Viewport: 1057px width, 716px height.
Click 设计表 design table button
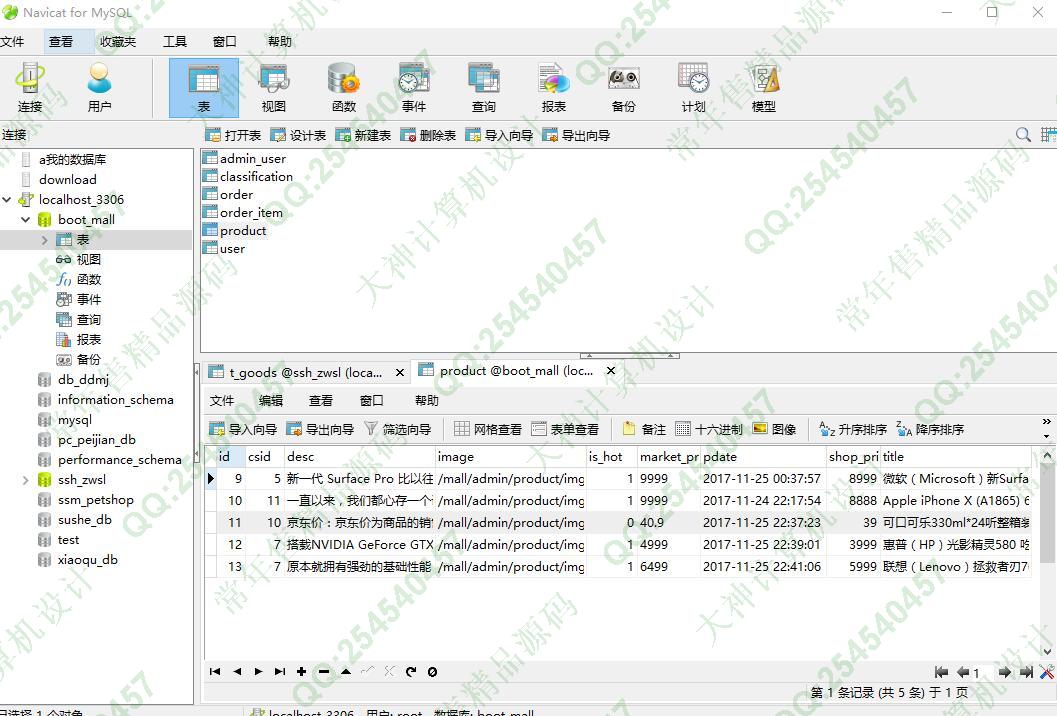coord(298,136)
